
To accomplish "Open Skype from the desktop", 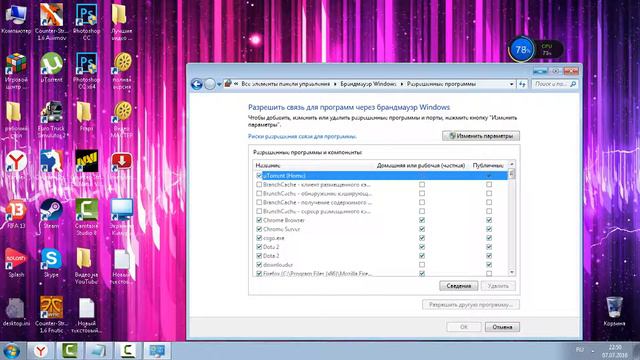I will point(51,263).
